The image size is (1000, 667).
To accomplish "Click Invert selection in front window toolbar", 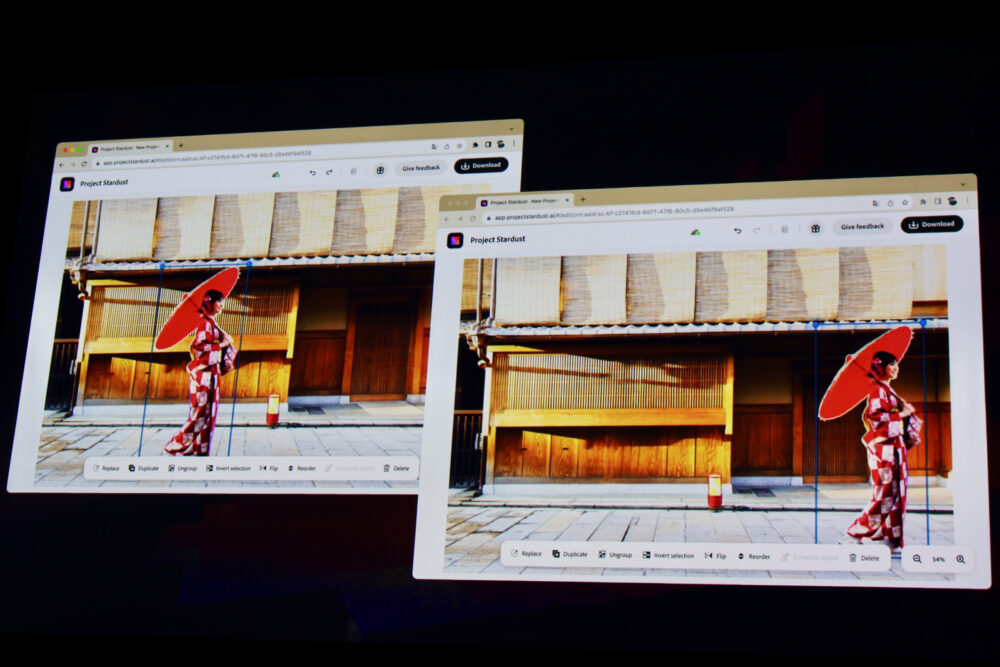I will 668,556.
